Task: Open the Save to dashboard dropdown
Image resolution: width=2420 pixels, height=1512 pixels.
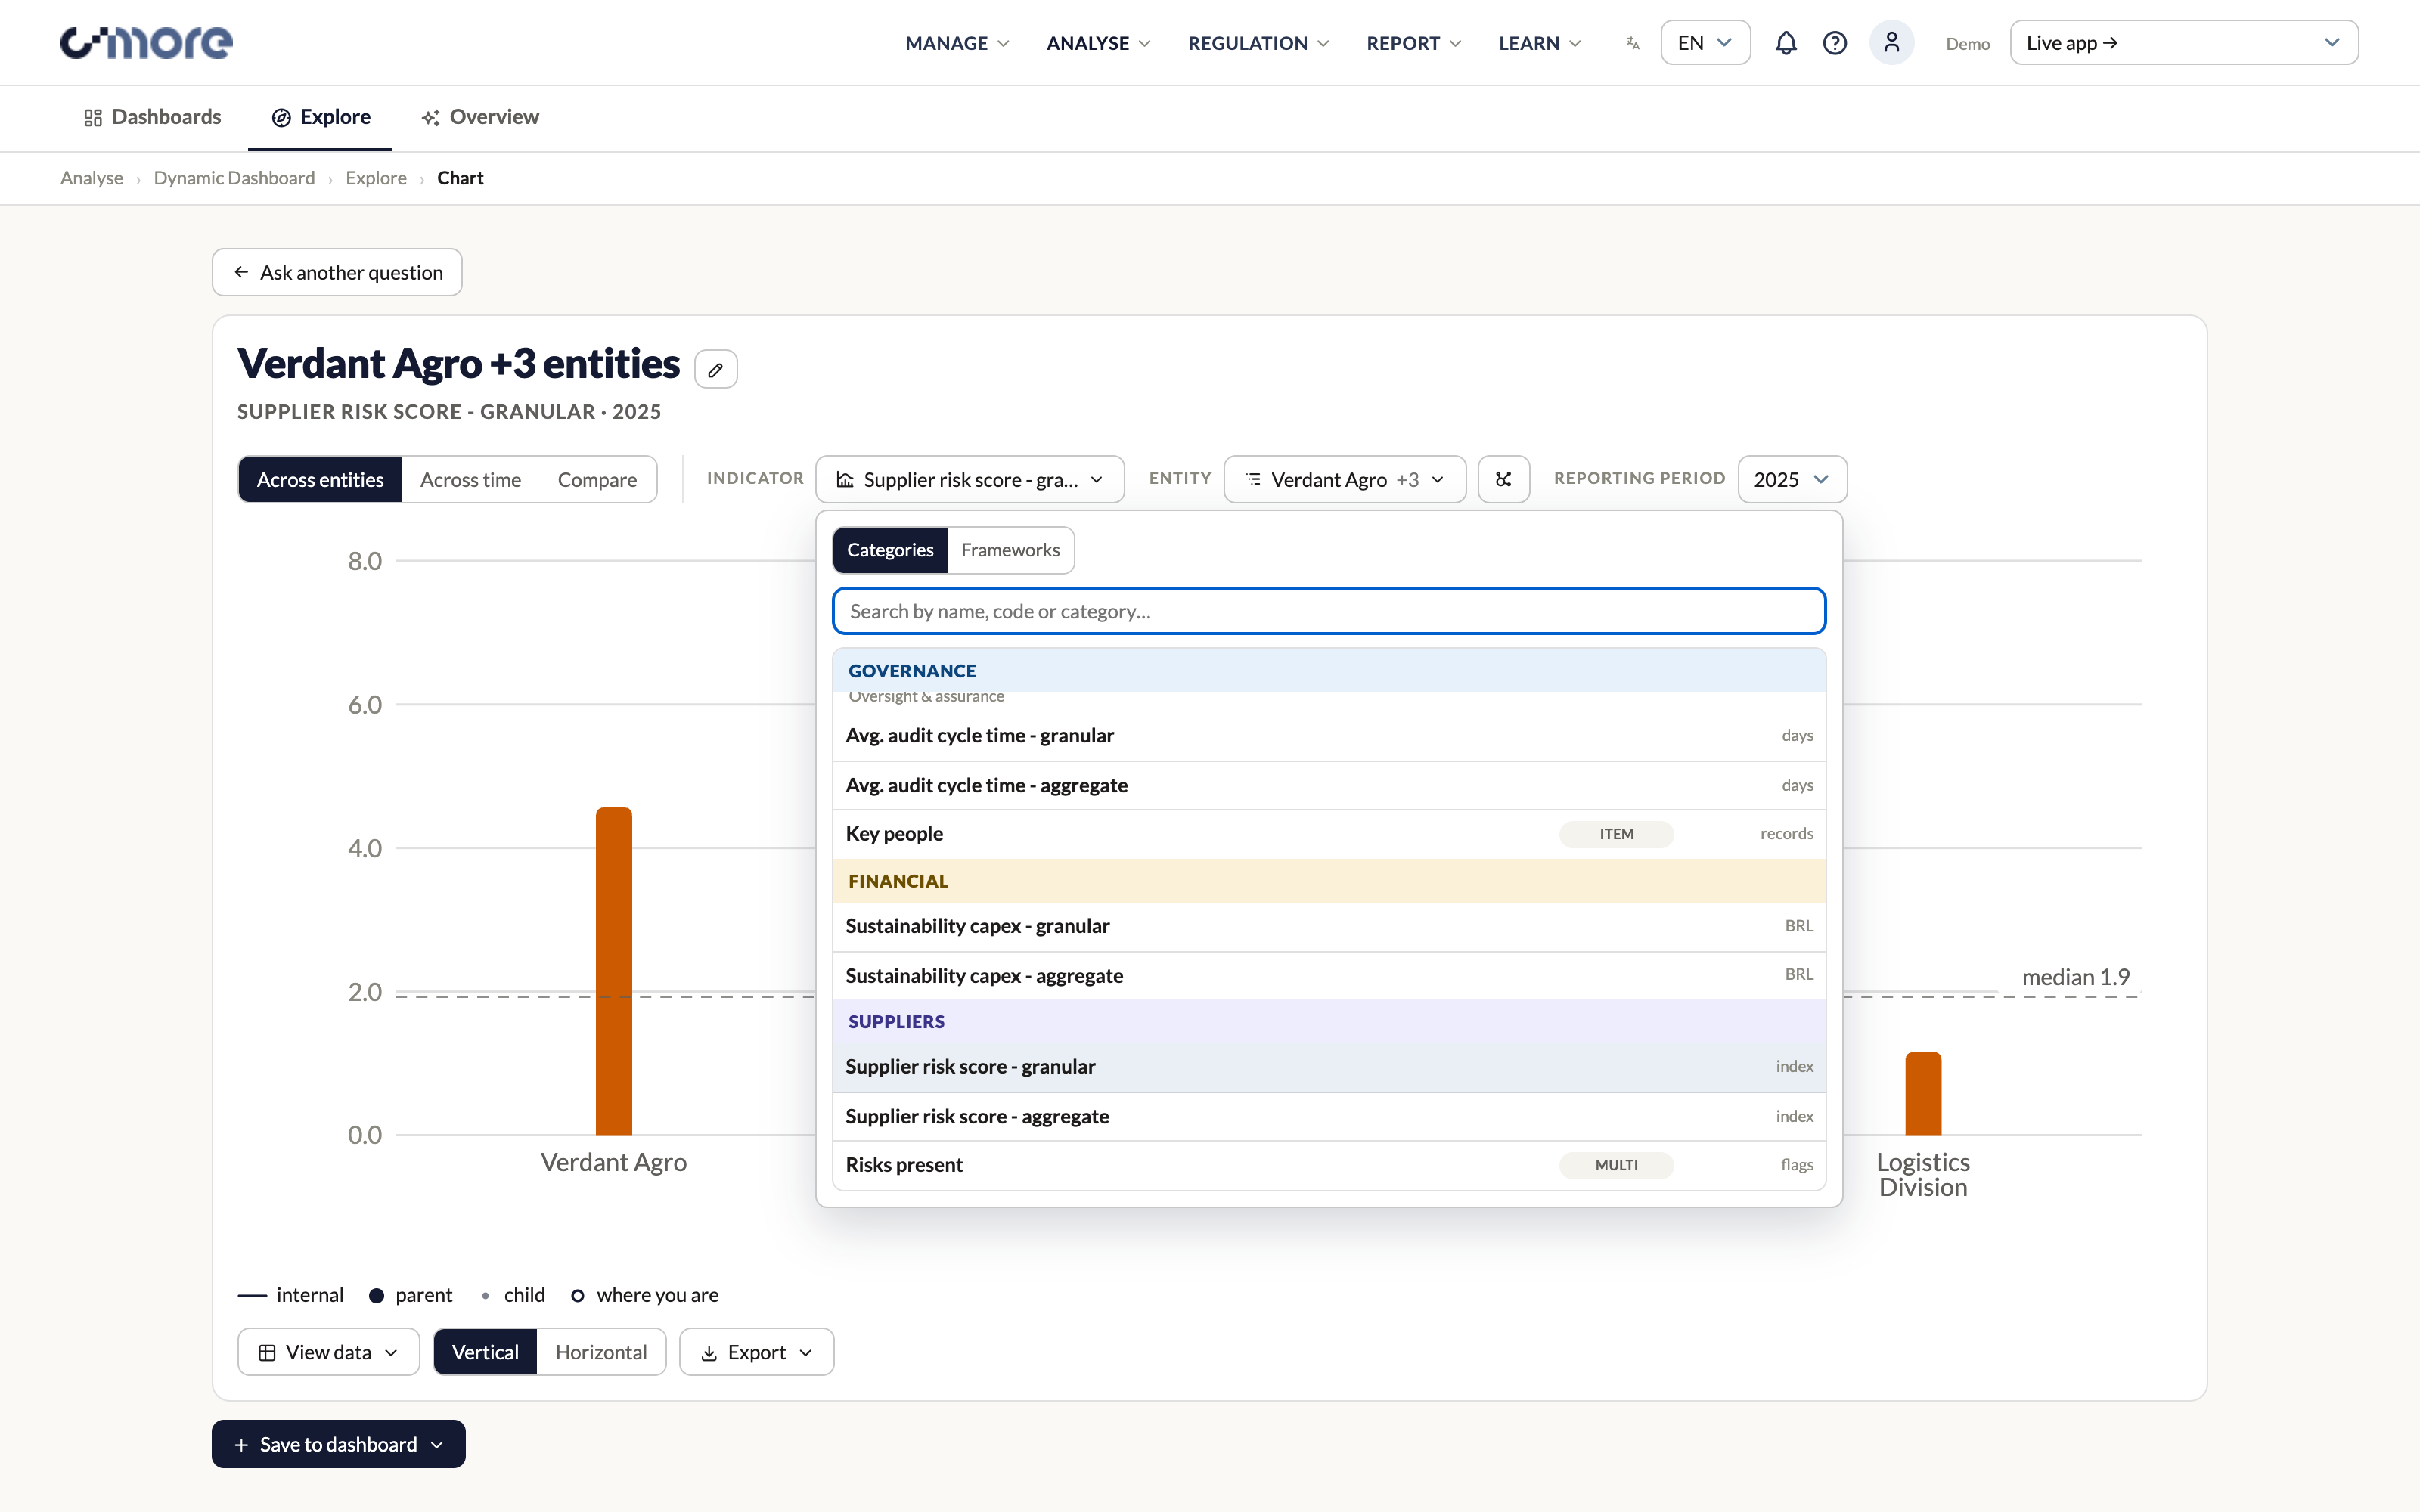Action: [338, 1444]
